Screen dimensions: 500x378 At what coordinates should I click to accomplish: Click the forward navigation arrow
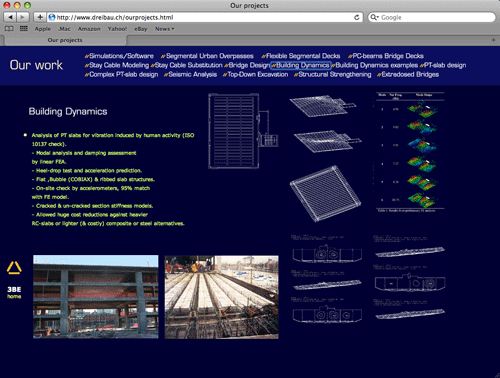(x=23, y=17)
